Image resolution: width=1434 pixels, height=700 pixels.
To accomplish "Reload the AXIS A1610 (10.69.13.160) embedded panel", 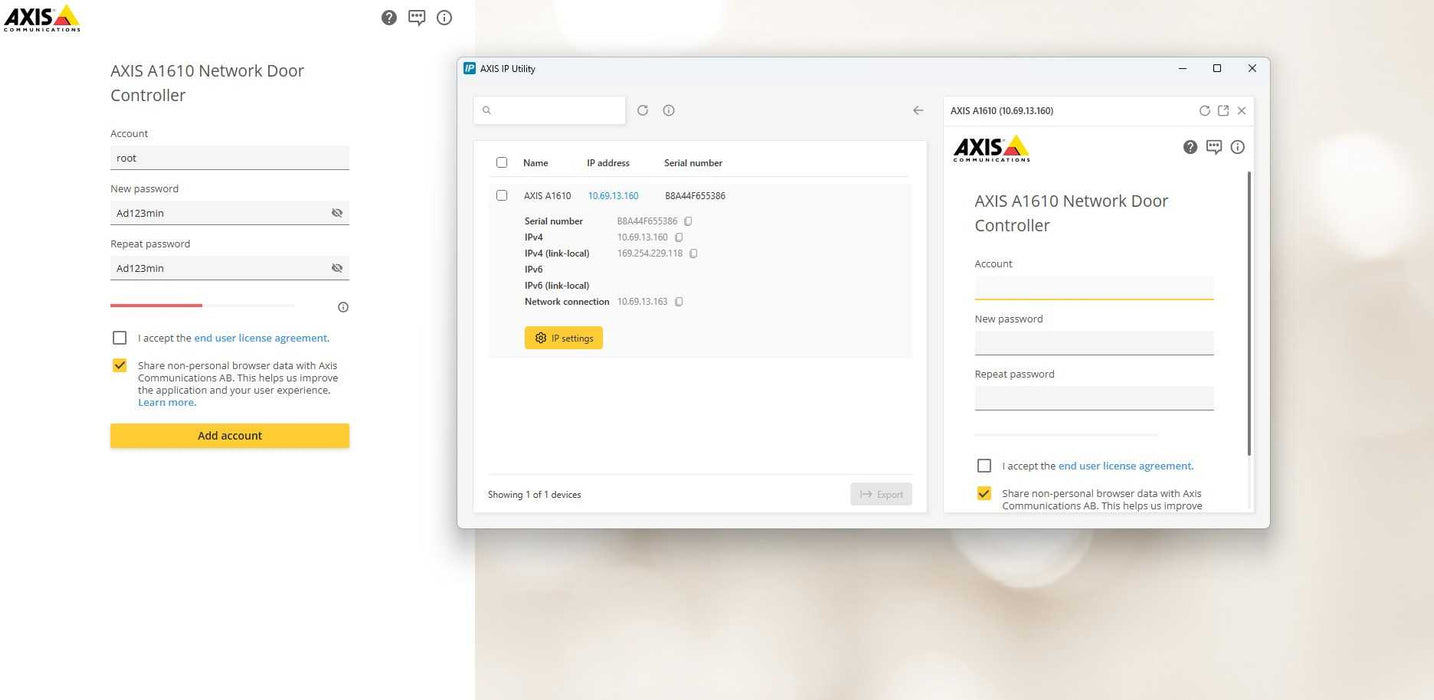I will click(1205, 111).
